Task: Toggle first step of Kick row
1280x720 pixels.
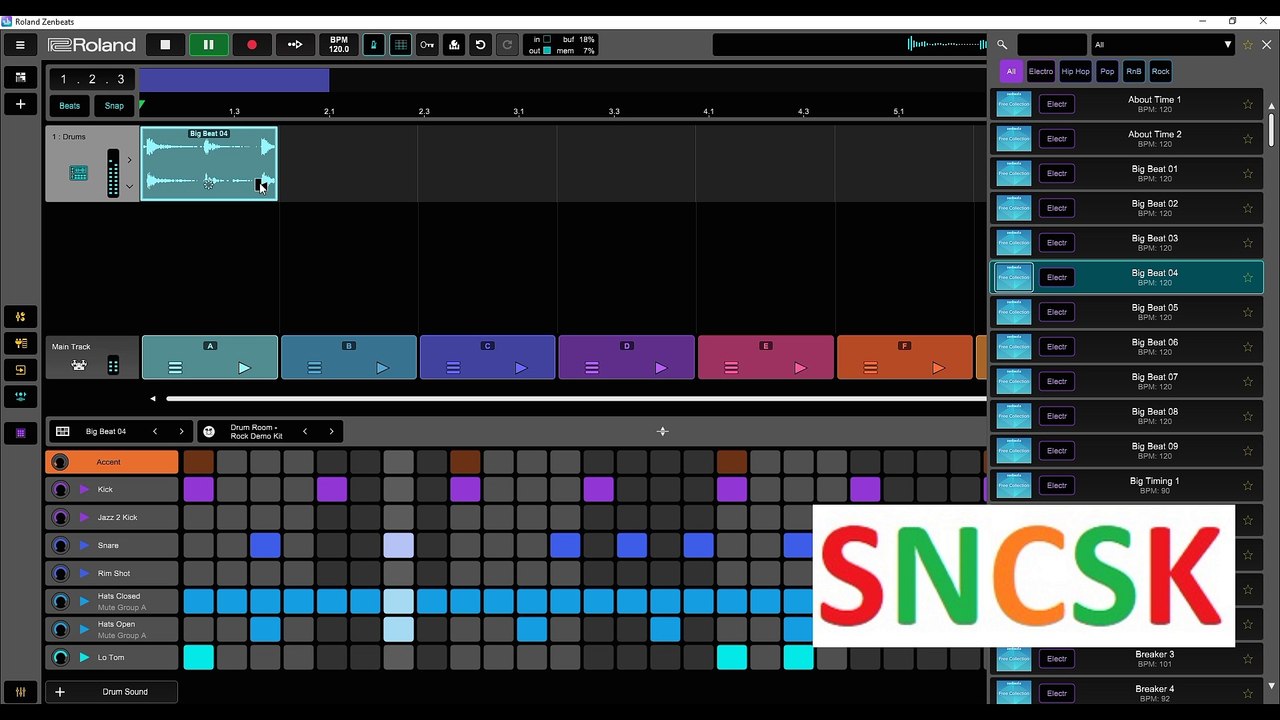Action: click(198, 489)
